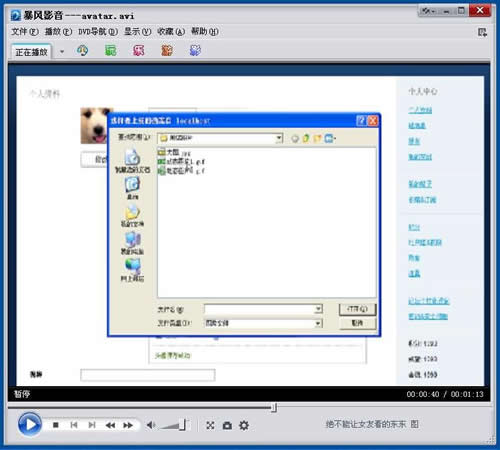This screenshot has width=500, height=450.
Task: Select the network places icon in the dialog sidebar
Action: 132,270
